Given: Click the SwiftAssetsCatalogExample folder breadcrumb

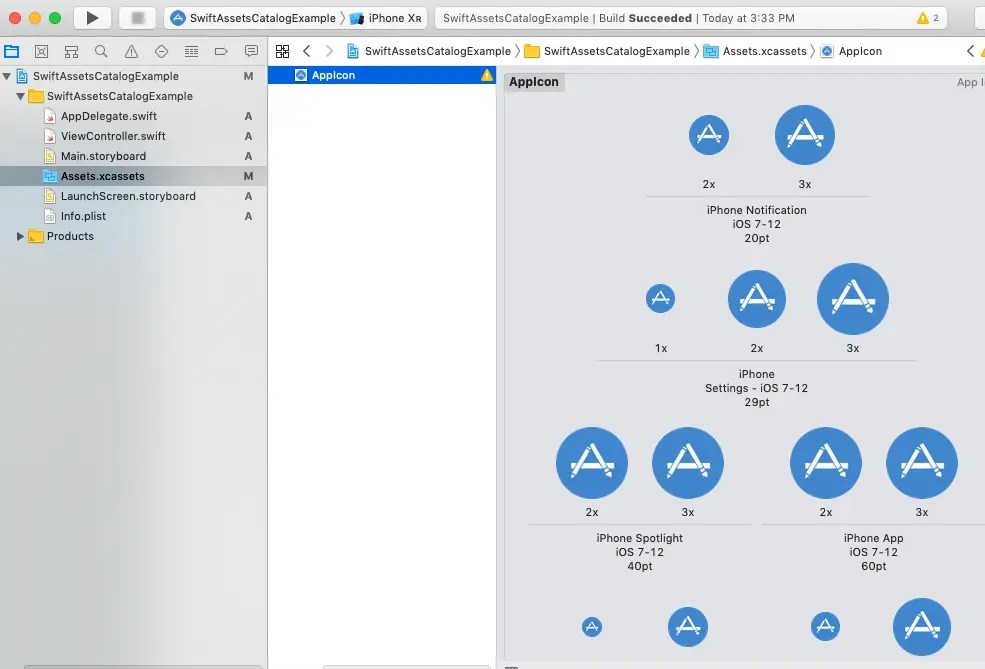Looking at the screenshot, I should coord(607,51).
